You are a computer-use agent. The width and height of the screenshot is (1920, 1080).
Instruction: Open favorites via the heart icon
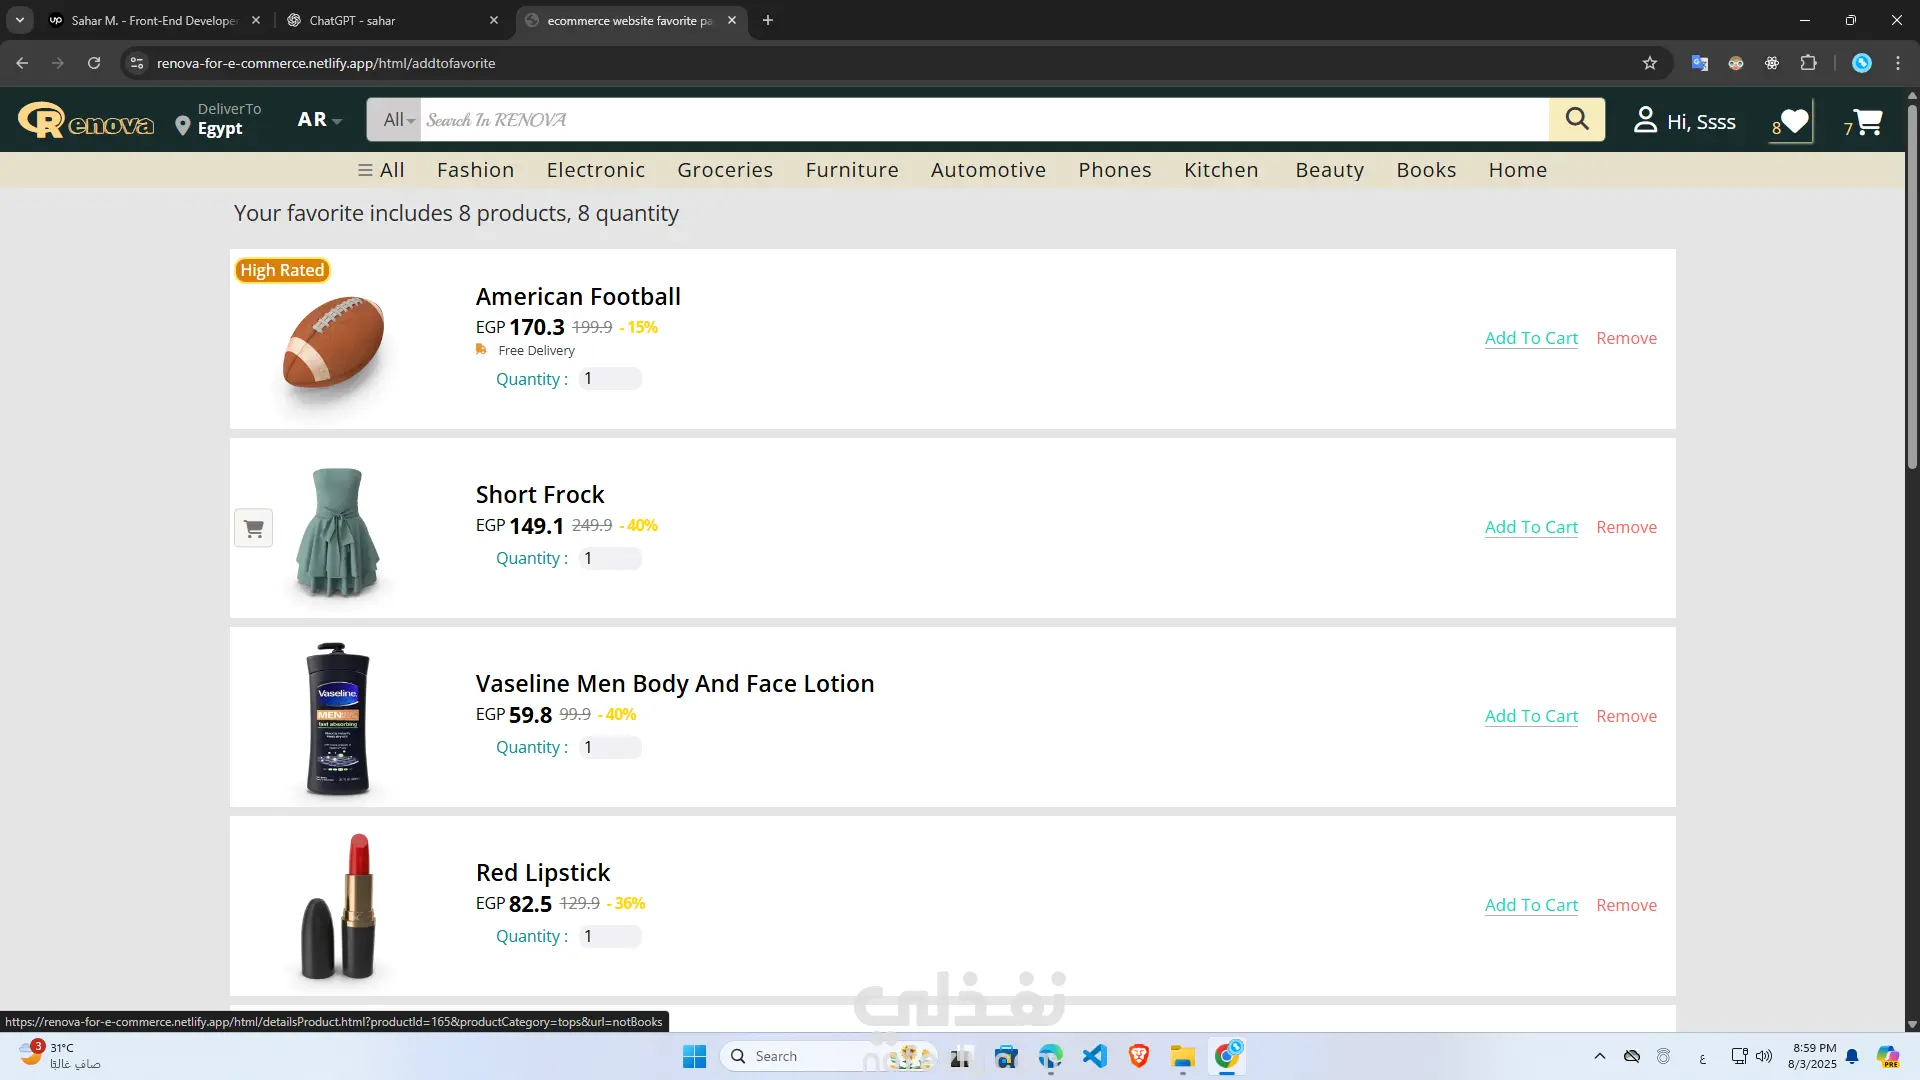coord(1795,121)
